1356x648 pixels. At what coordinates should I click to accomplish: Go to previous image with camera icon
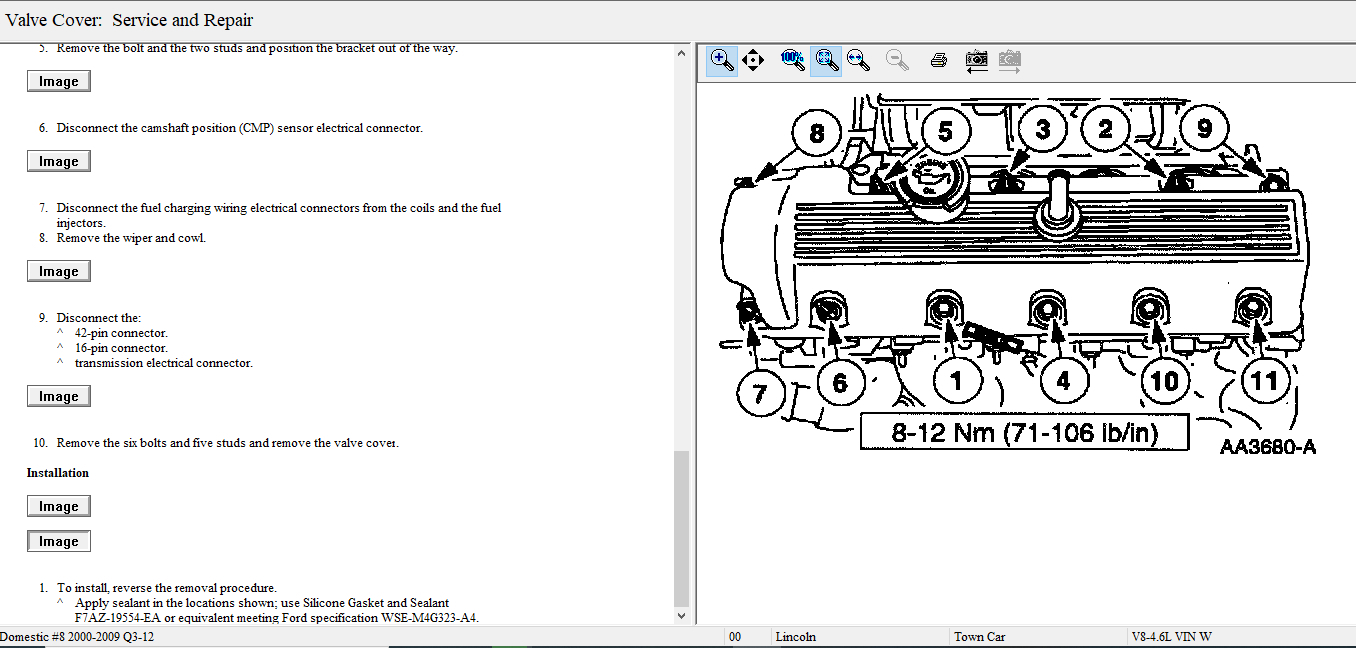976,60
